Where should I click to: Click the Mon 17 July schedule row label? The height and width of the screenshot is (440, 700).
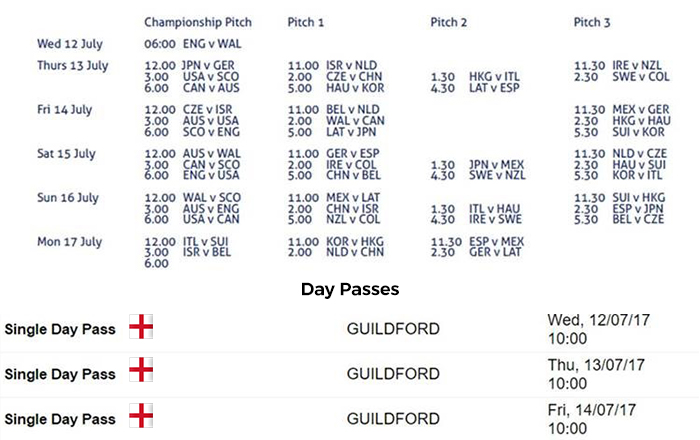click(68, 240)
